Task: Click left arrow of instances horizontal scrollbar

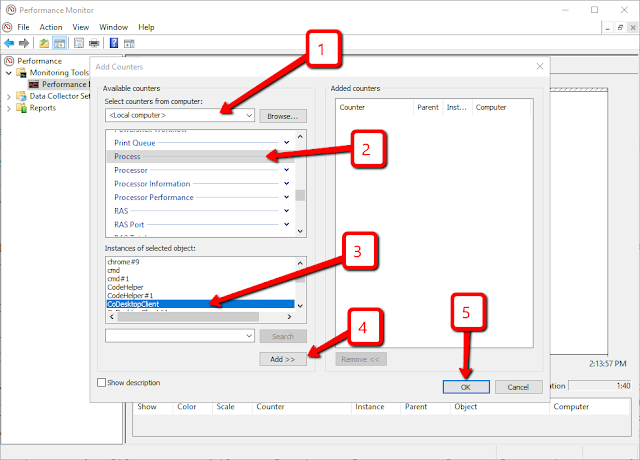Action: click(112, 317)
